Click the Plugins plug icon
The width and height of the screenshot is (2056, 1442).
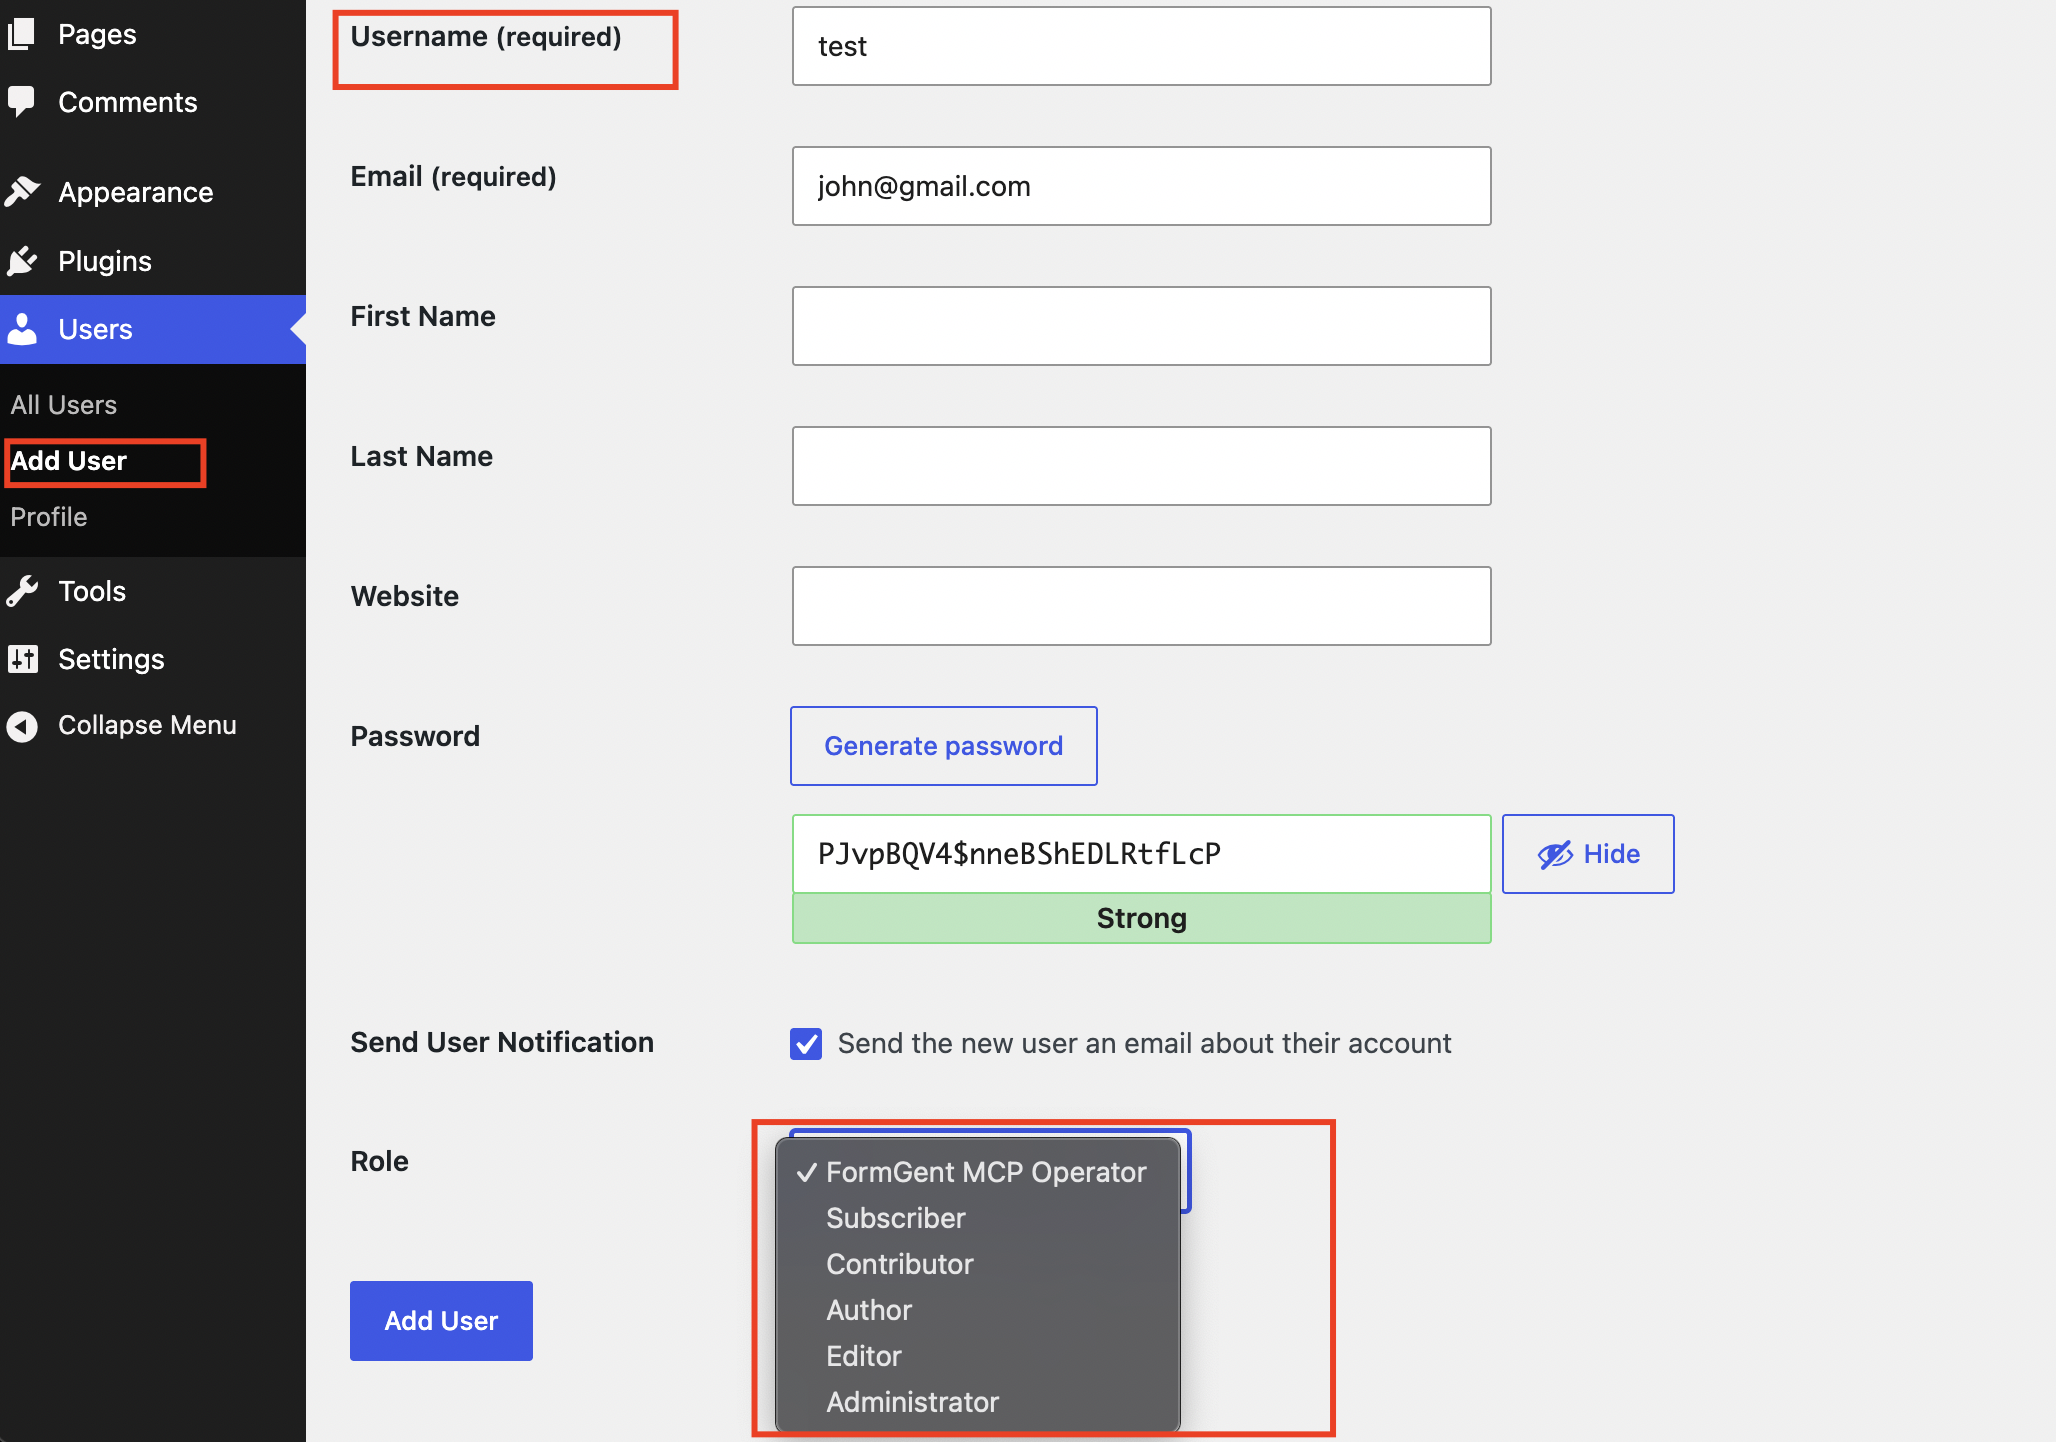pos(21,261)
